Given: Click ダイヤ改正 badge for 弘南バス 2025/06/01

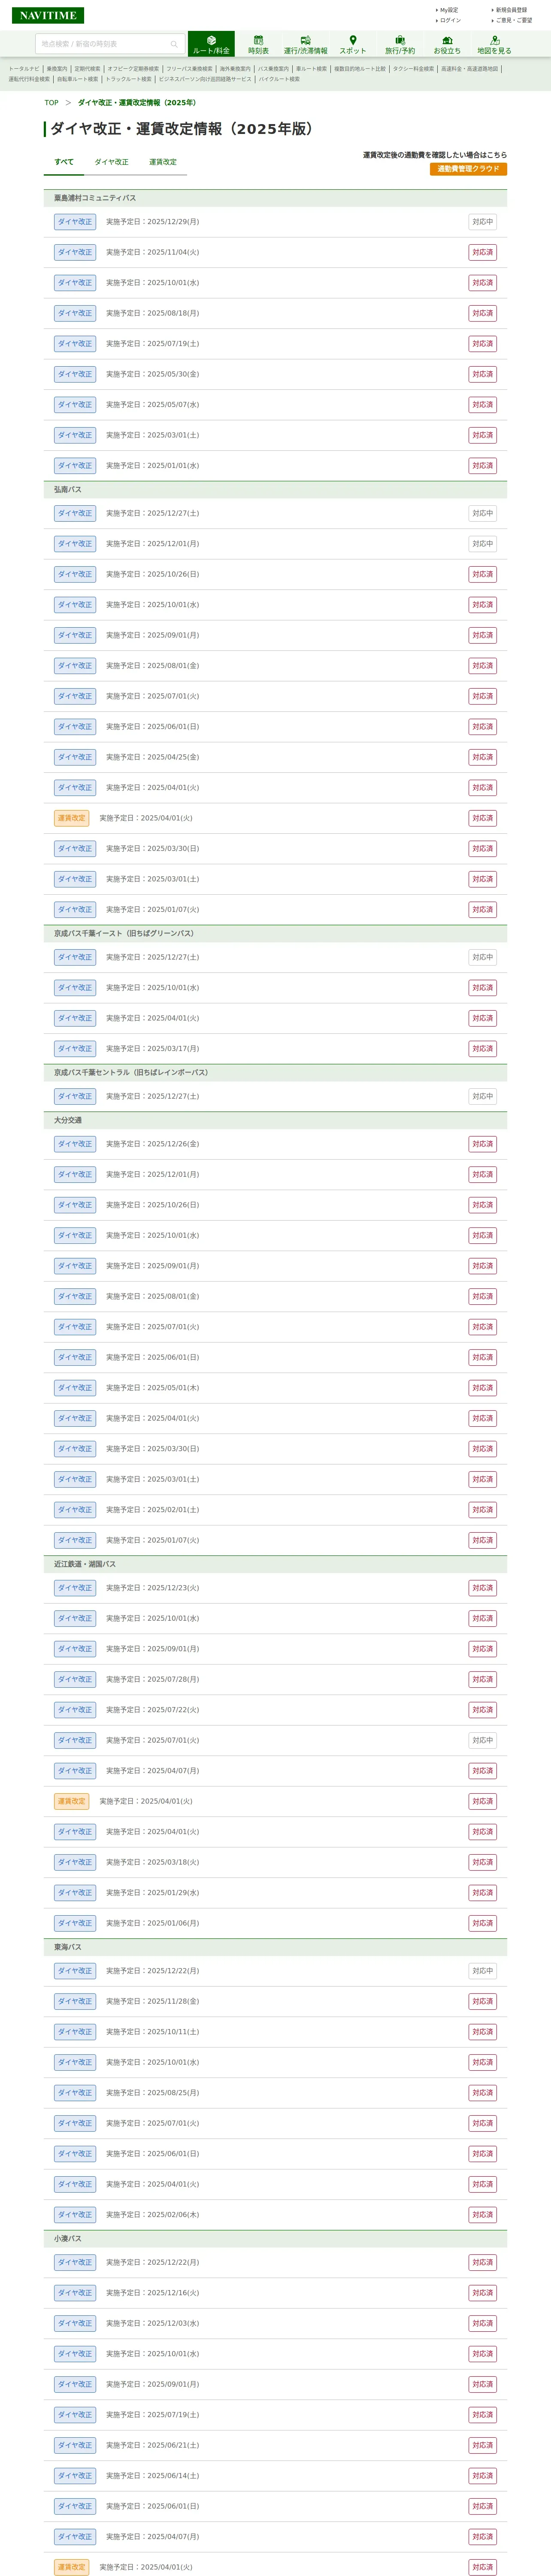Looking at the screenshot, I should coord(75,727).
